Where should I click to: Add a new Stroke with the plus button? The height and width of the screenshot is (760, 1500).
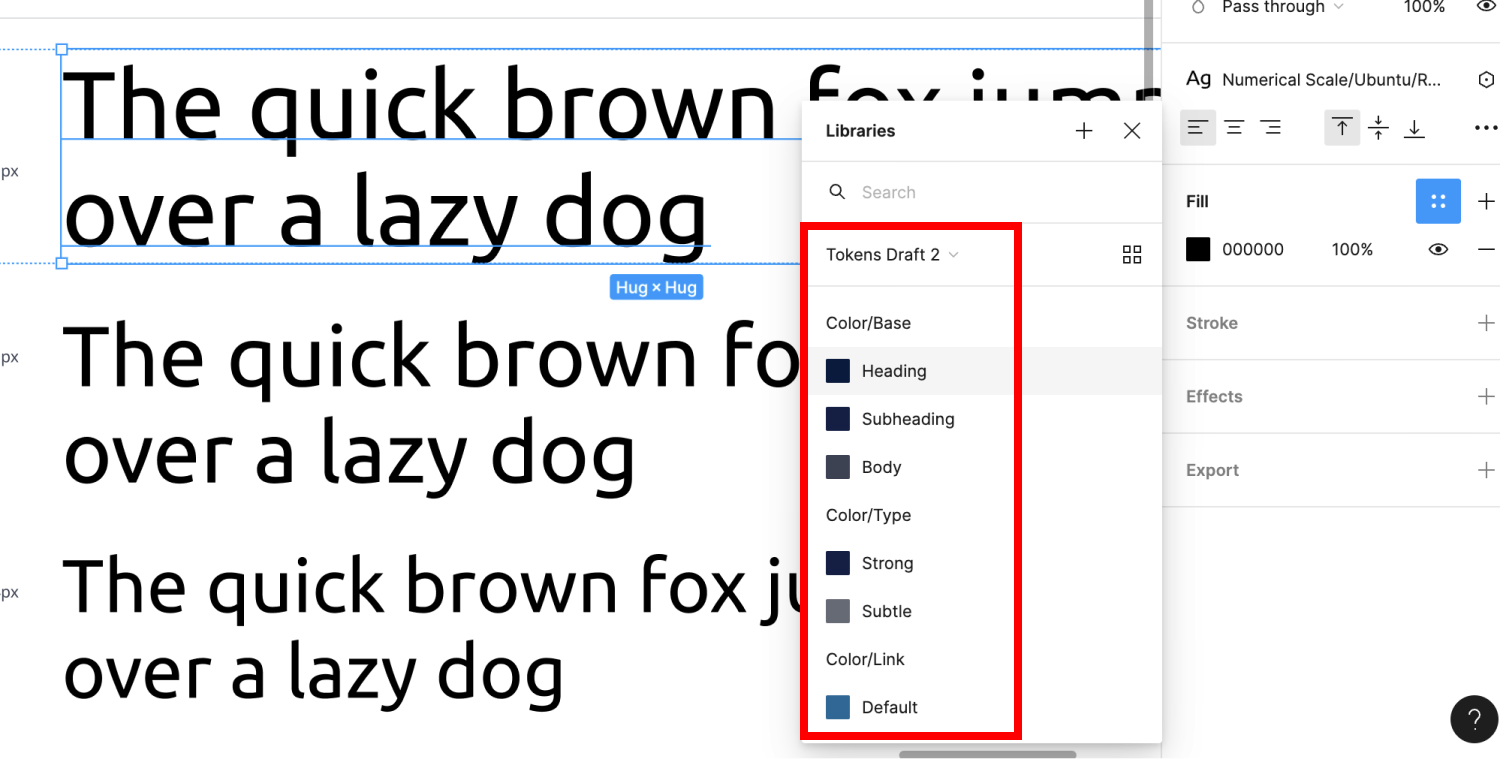coord(1486,323)
